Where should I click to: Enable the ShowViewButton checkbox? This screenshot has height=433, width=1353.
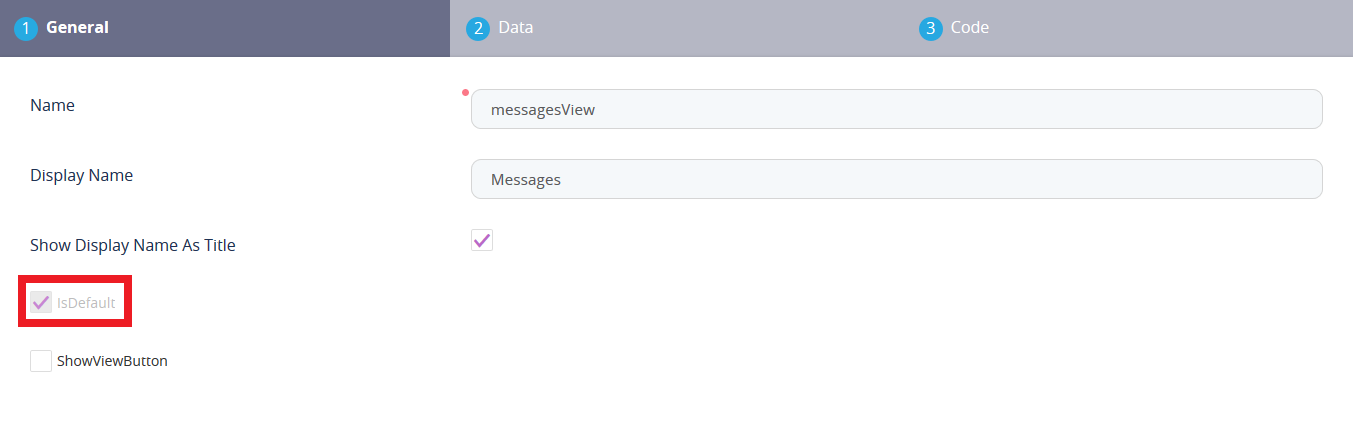(x=41, y=361)
